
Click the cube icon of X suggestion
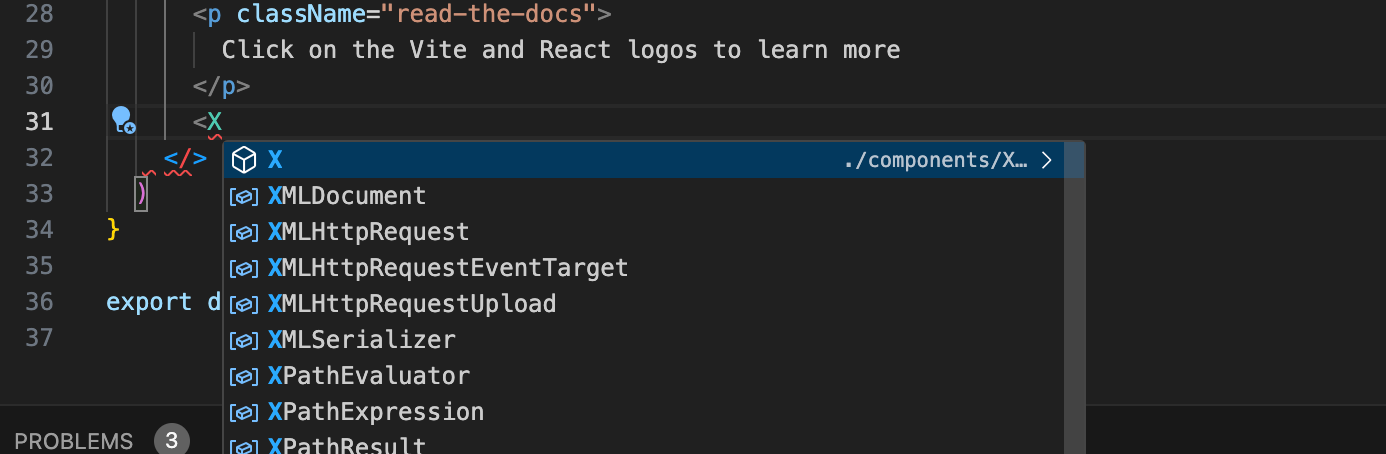(244, 160)
